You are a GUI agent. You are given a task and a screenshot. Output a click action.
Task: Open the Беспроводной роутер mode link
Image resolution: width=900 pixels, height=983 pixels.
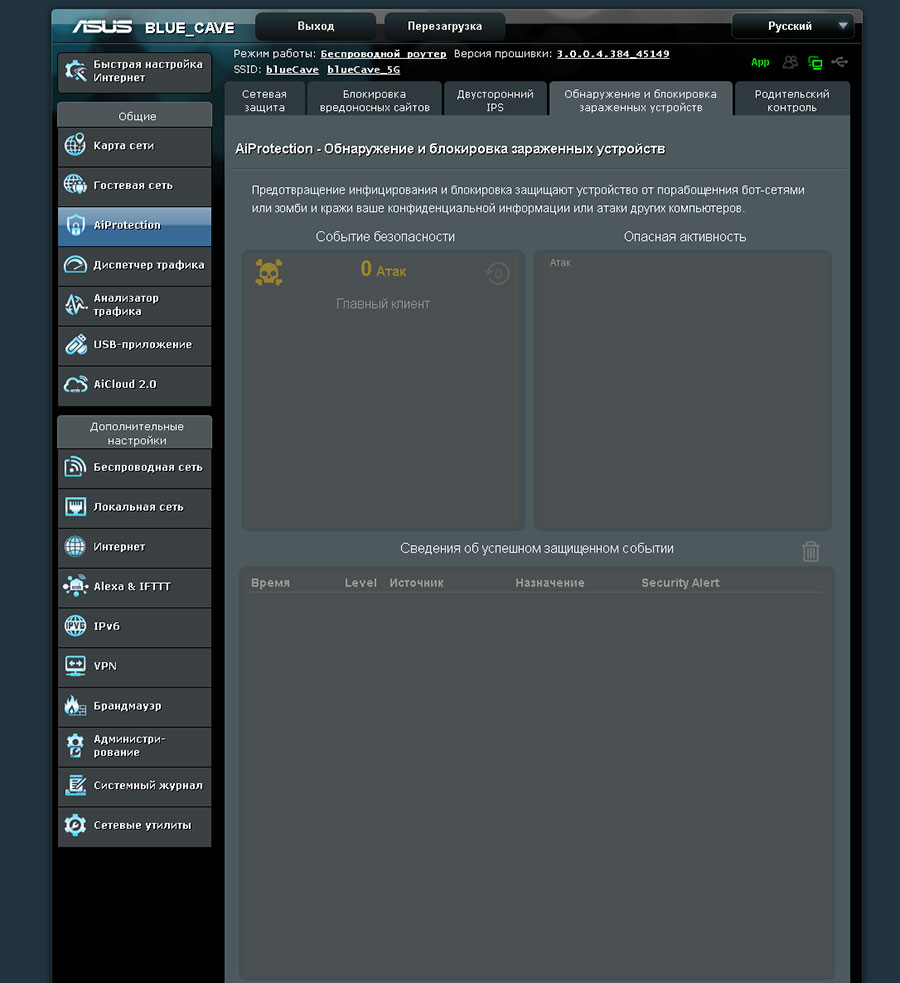tap(384, 54)
